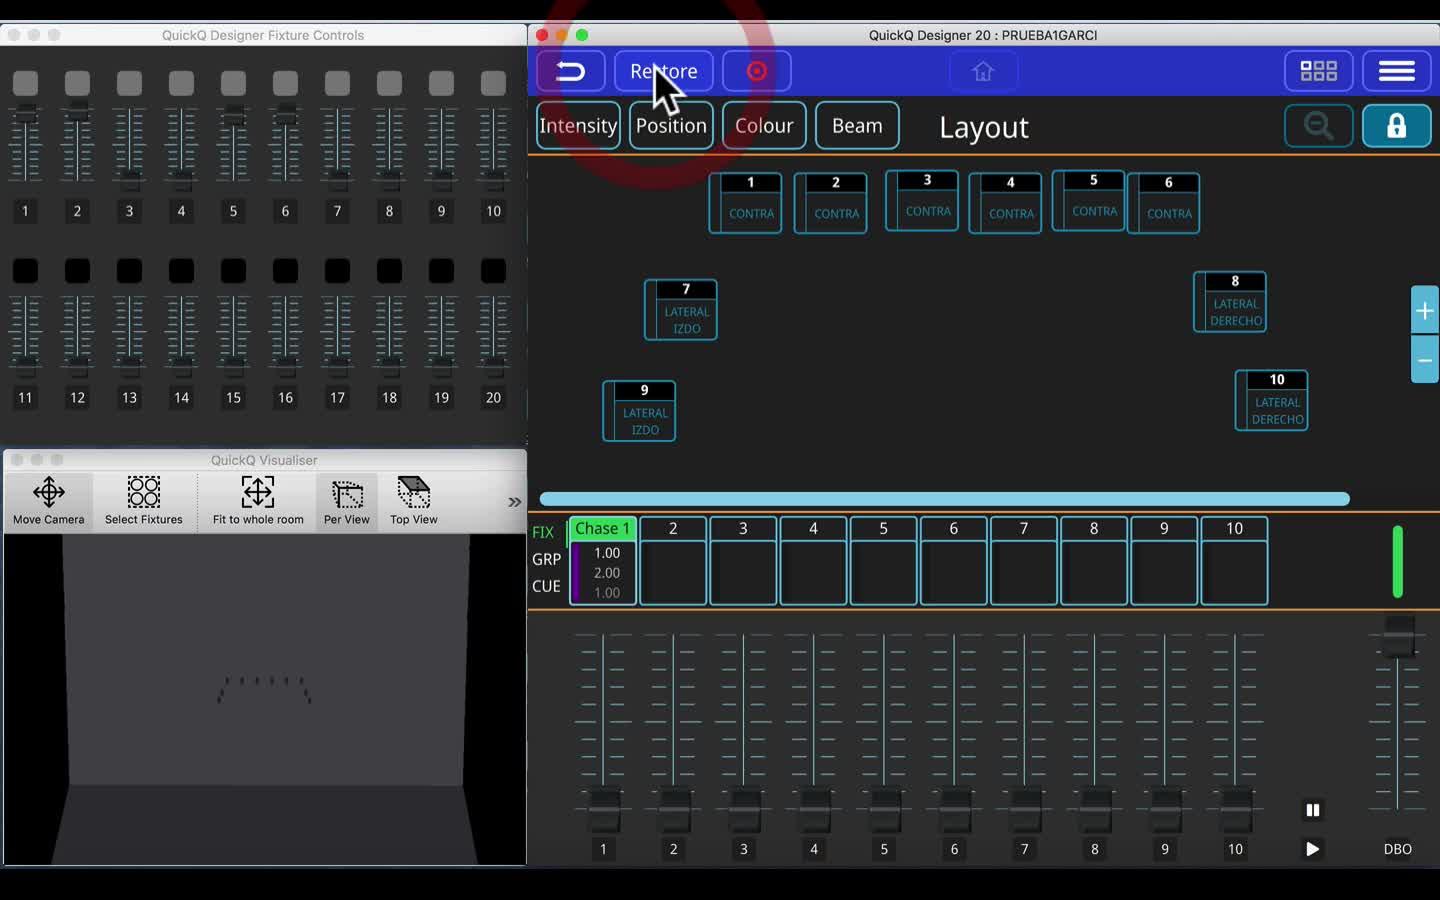Click fixture fader 13 in Fixture Controls
Viewport: 1440px width, 900px height.
129,366
